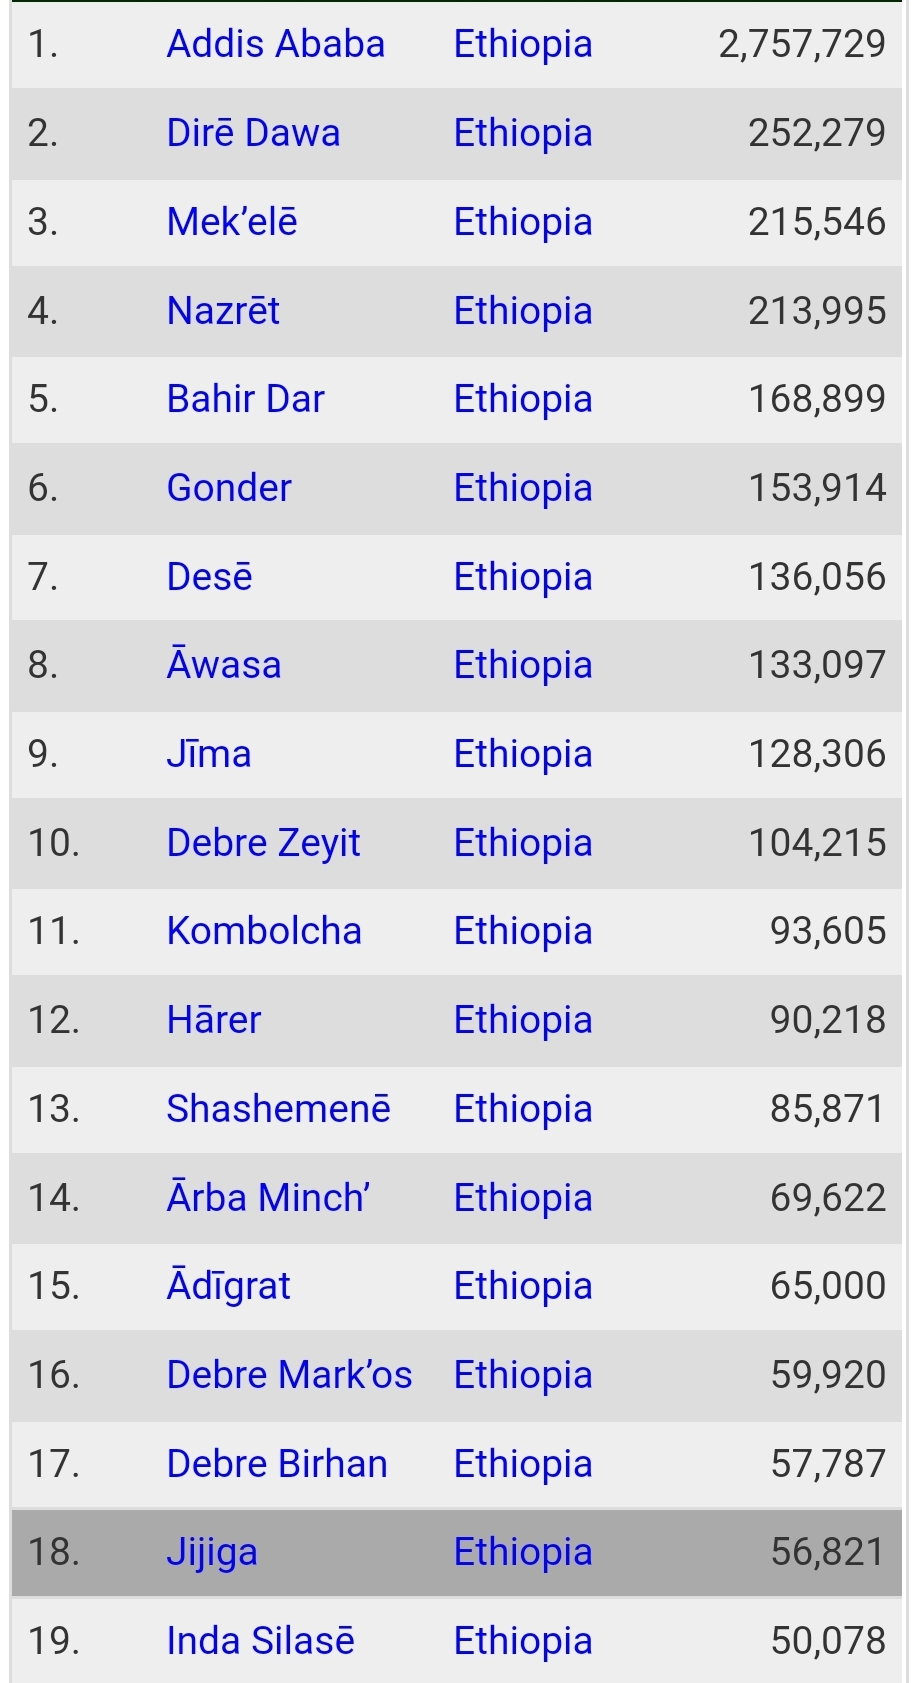Click the Ārba Minch' link

click(x=268, y=1197)
